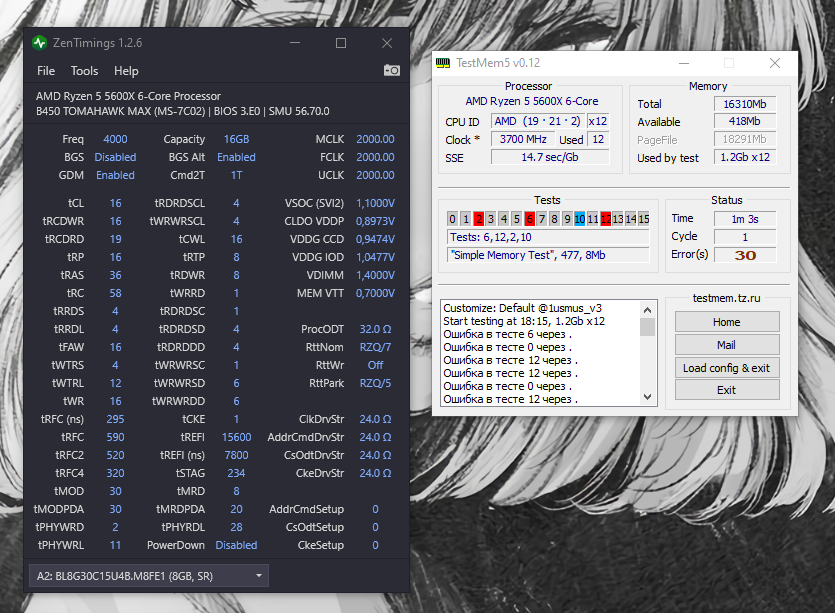The image size is (835, 613).
Task: Click the Home button in TestMem5
Action: click(727, 322)
